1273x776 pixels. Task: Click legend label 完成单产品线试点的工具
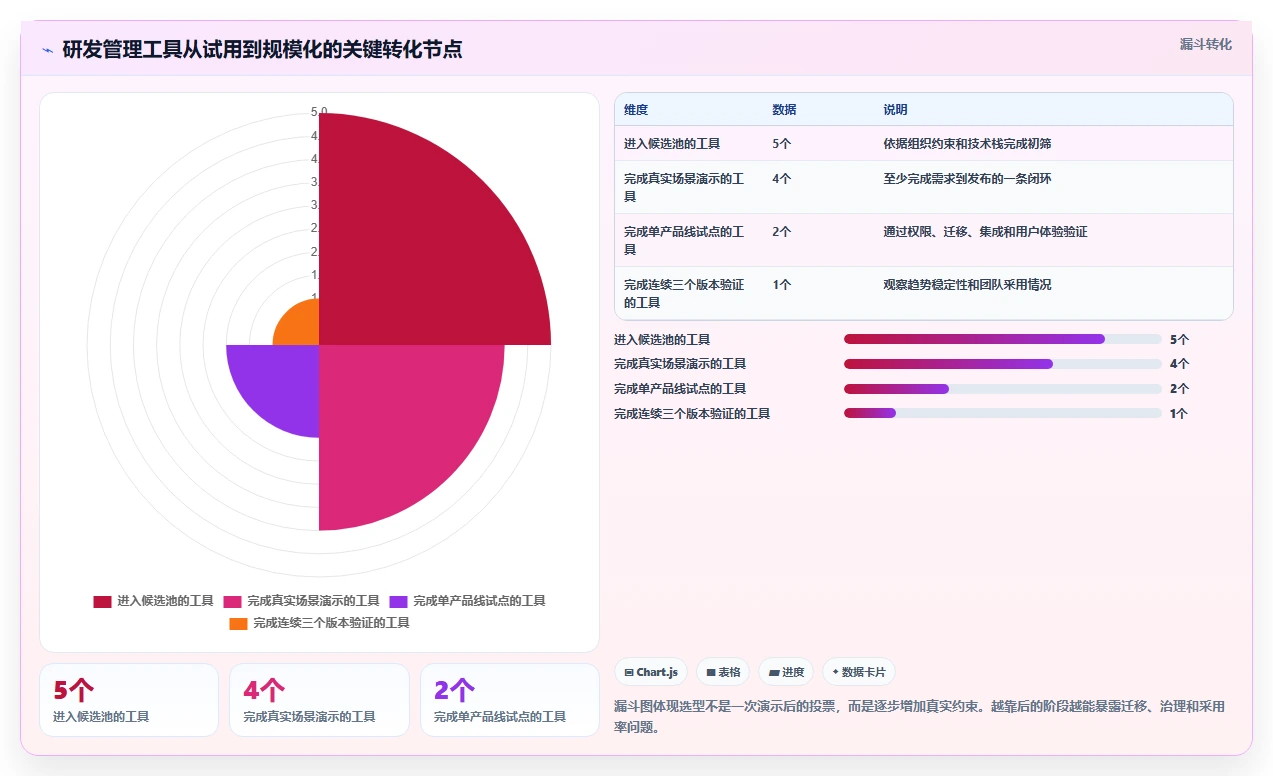click(480, 601)
